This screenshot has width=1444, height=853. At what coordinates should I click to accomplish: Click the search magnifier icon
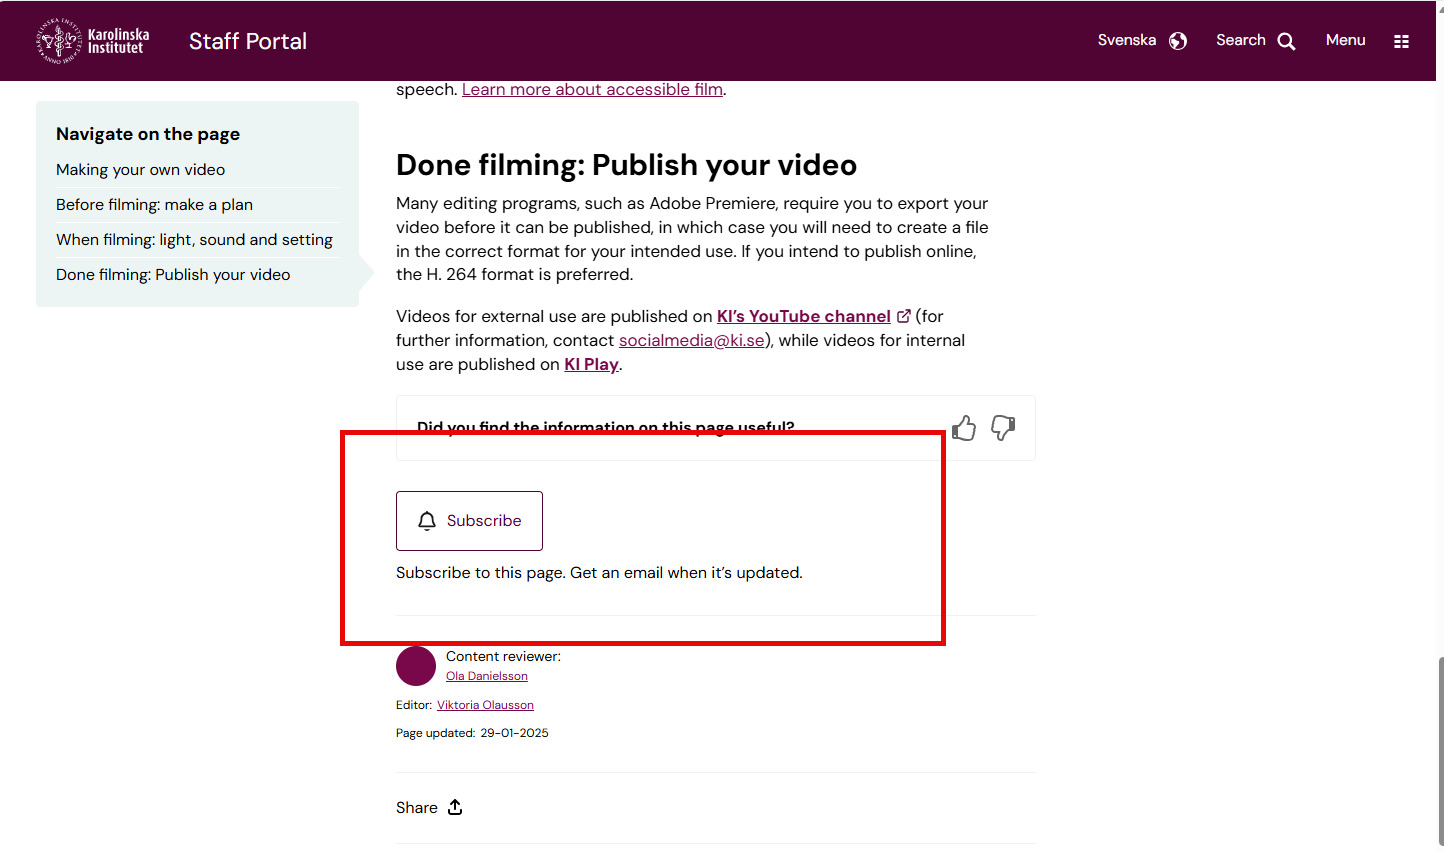[1287, 40]
